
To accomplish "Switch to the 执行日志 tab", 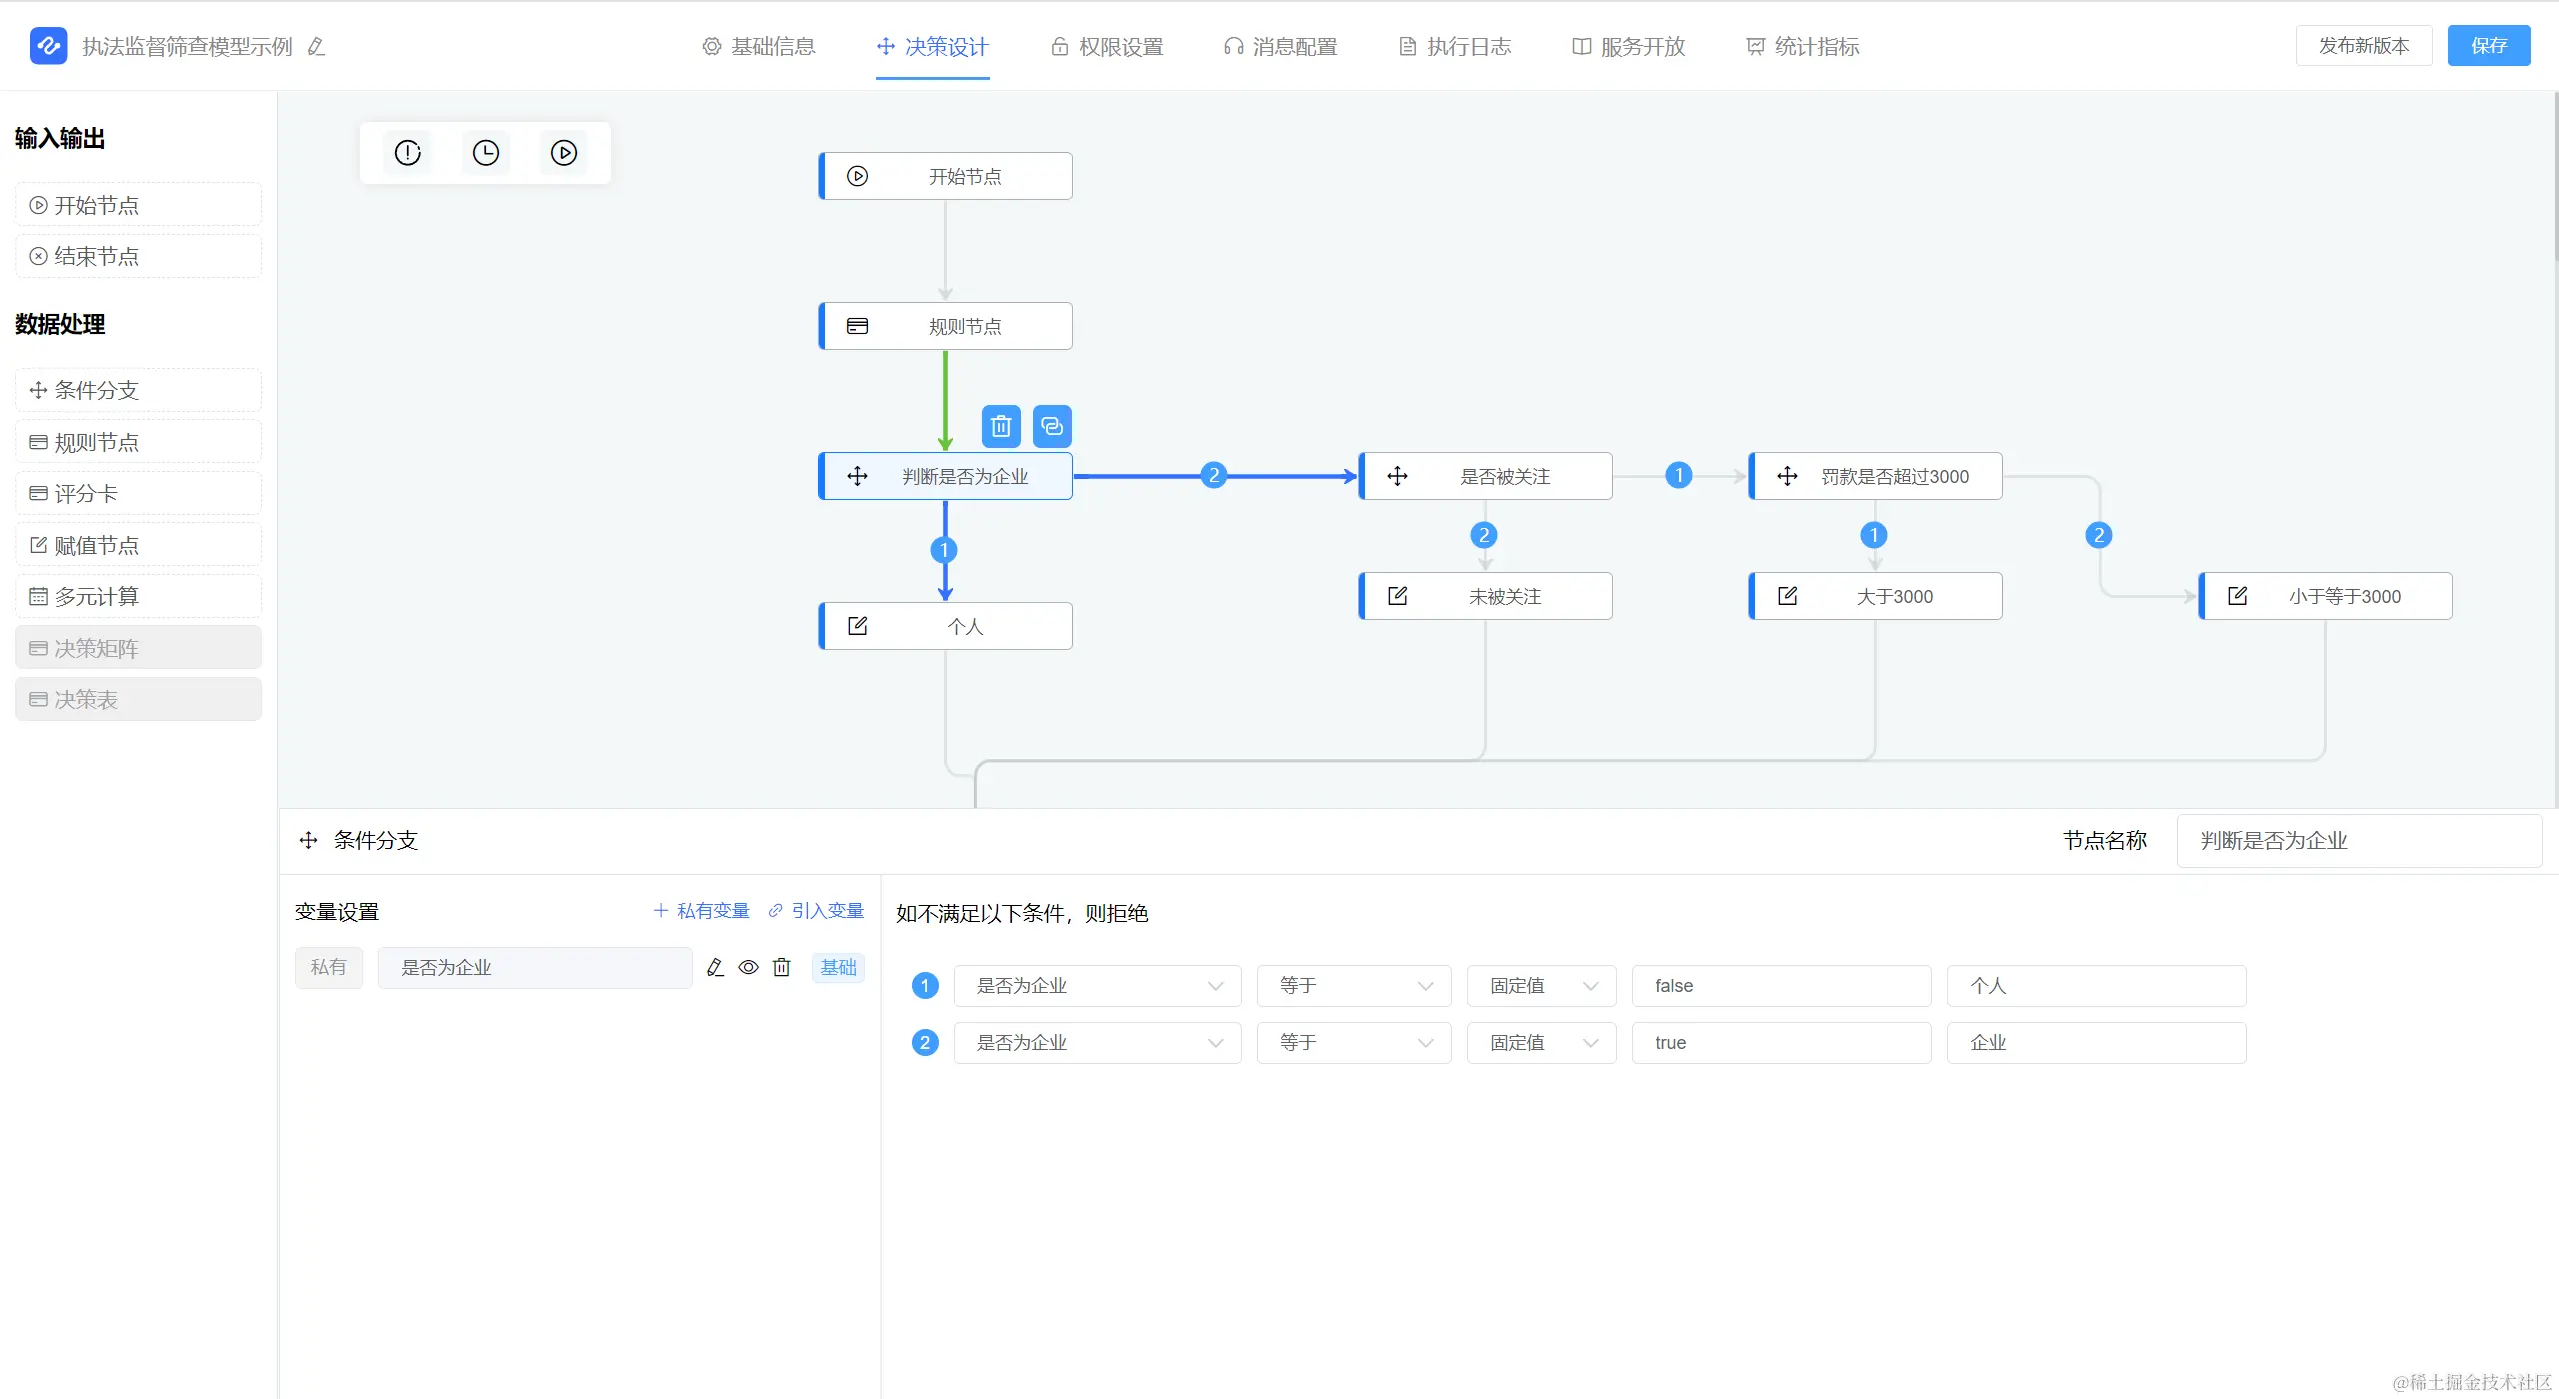I will click(1454, 47).
